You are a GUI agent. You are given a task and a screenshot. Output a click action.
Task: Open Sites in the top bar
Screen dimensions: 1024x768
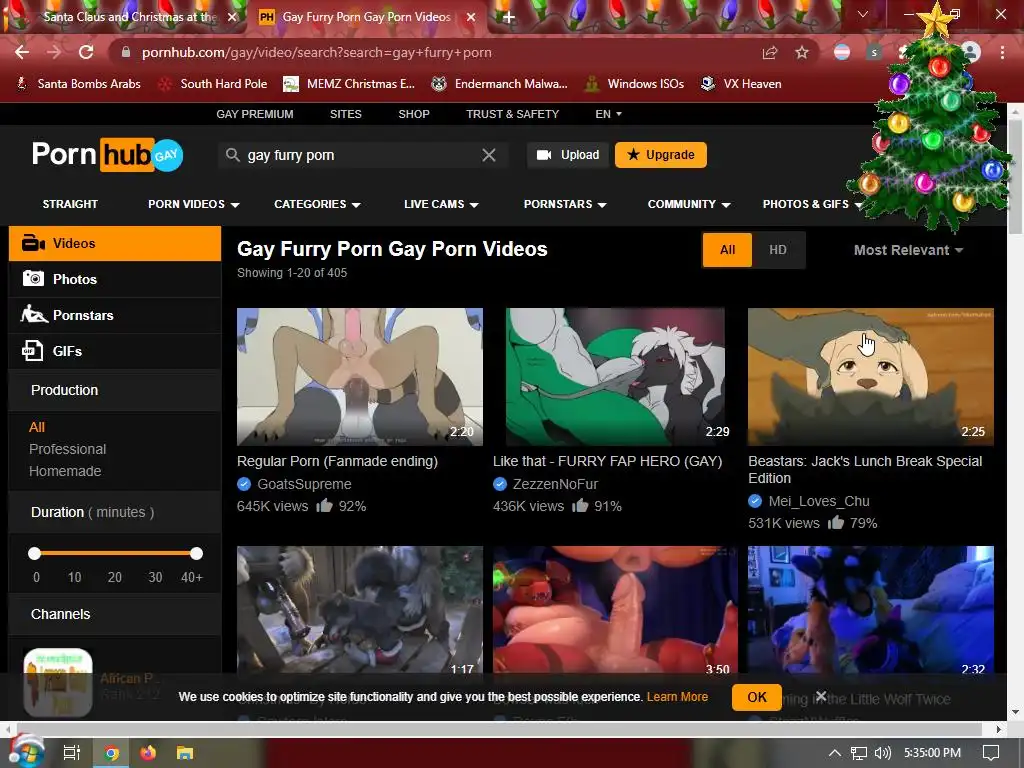[345, 114]
